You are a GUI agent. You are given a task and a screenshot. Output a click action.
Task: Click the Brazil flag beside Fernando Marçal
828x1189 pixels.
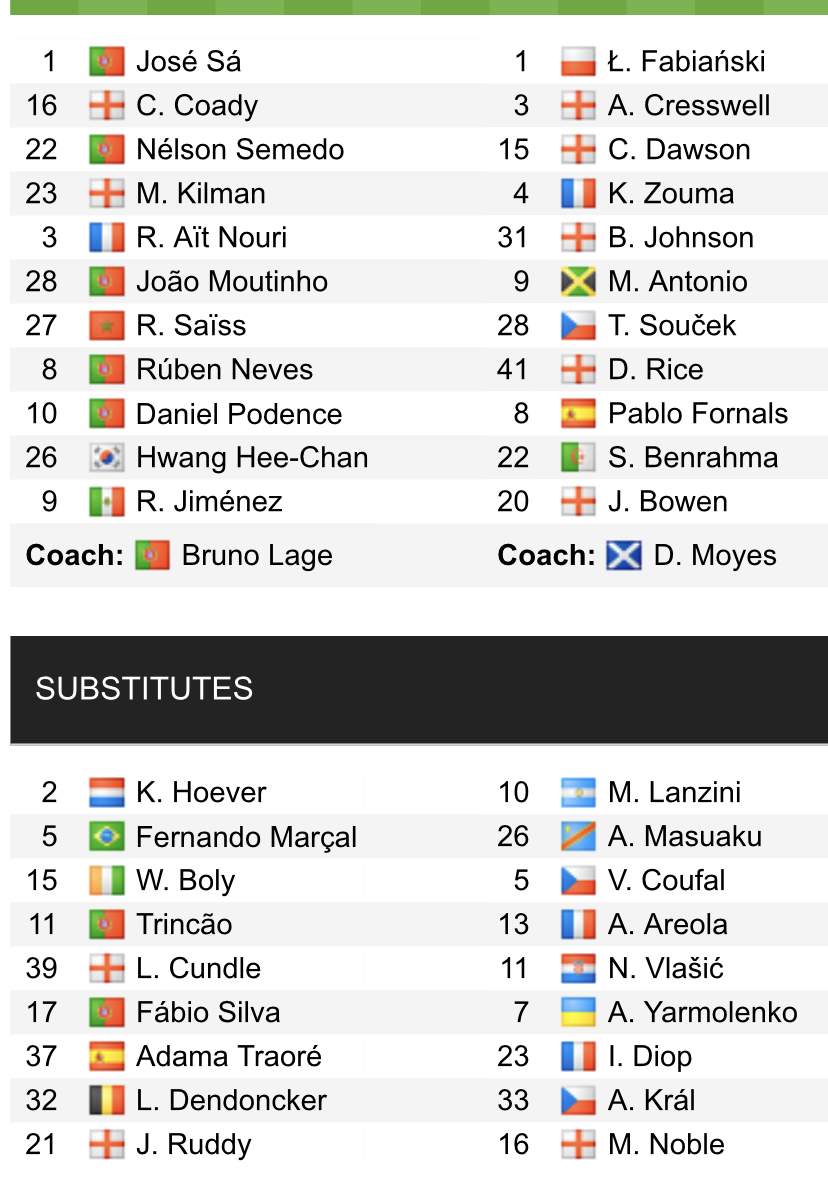tap(106, 837)
